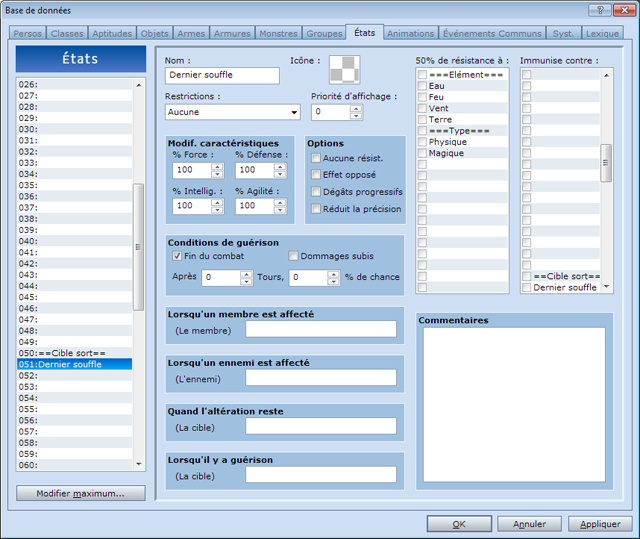
Task: Switch to the Animations tab
Action: [410, 33]
